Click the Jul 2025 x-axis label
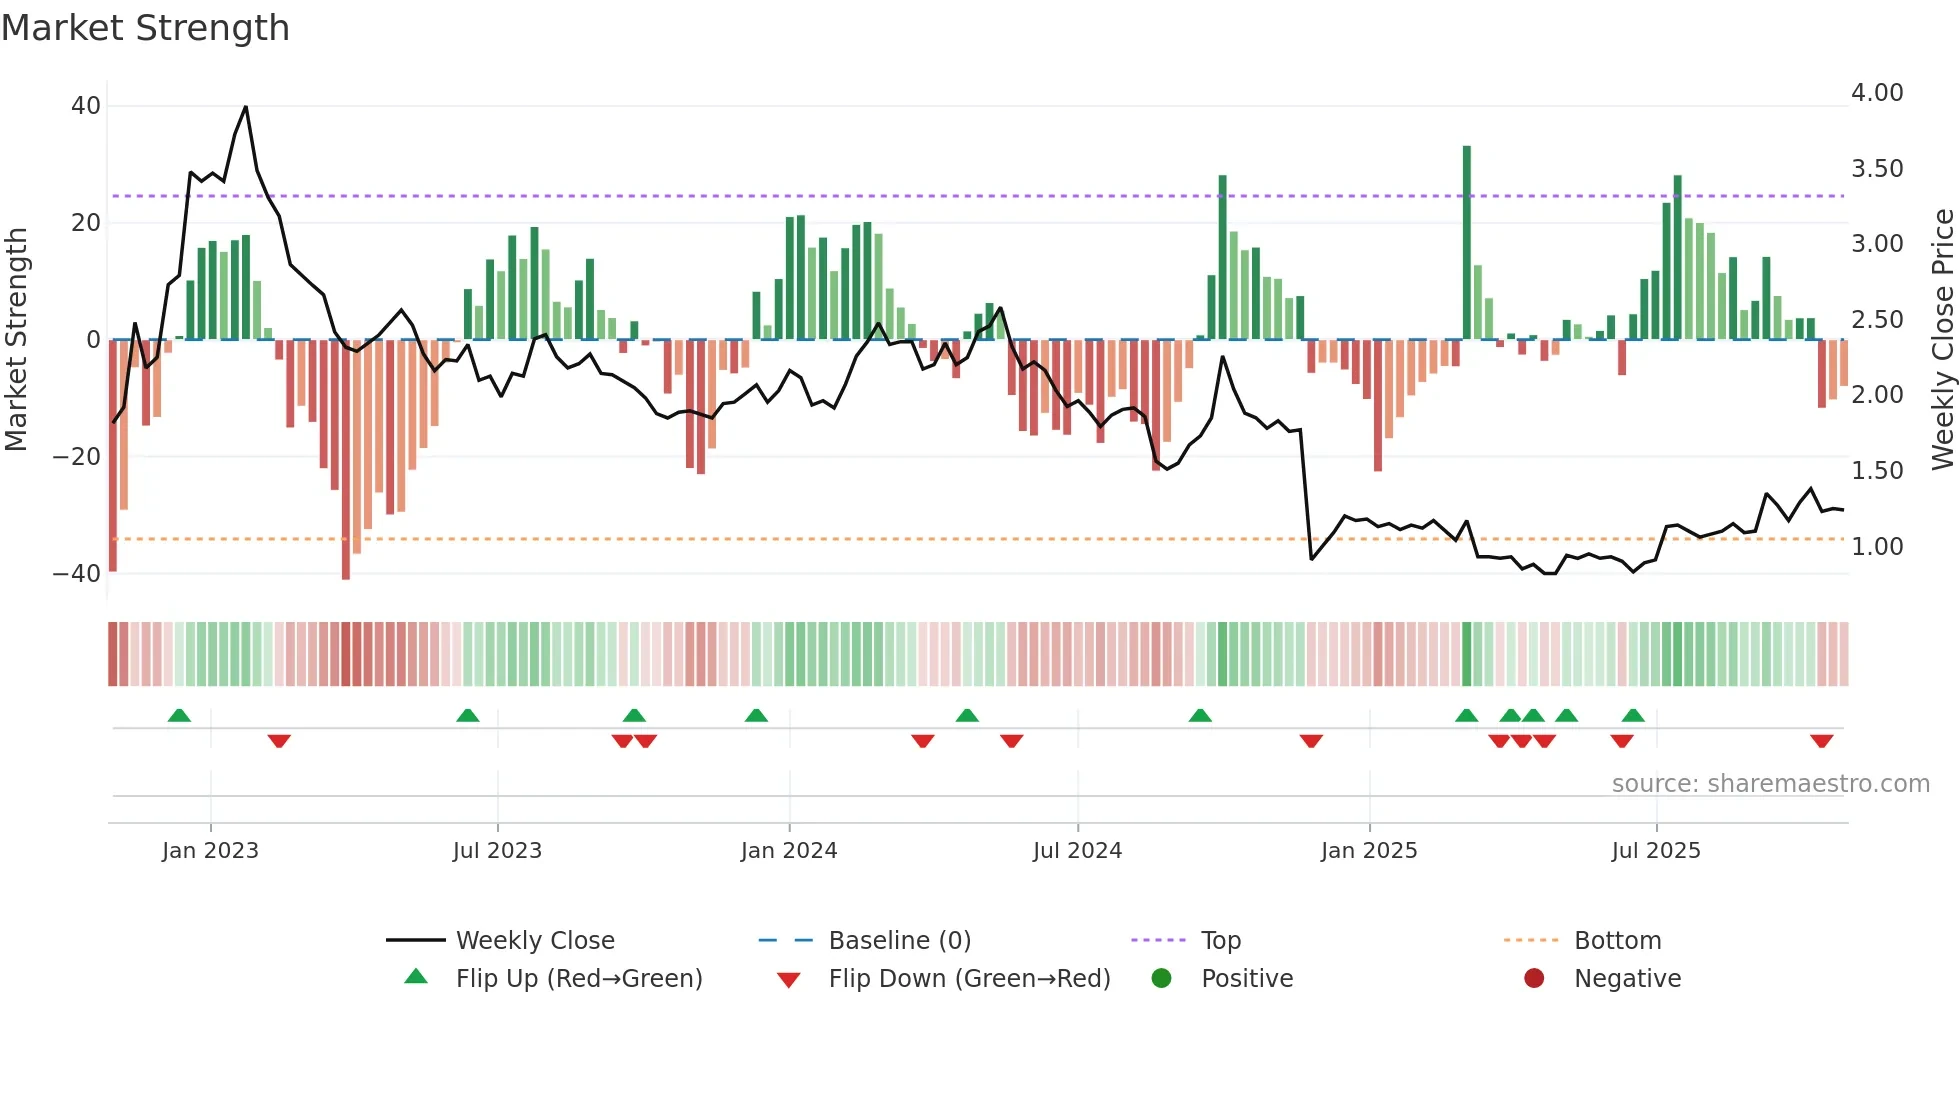This screenshot has height=1102, width=1960. [x=1656, y=850]
